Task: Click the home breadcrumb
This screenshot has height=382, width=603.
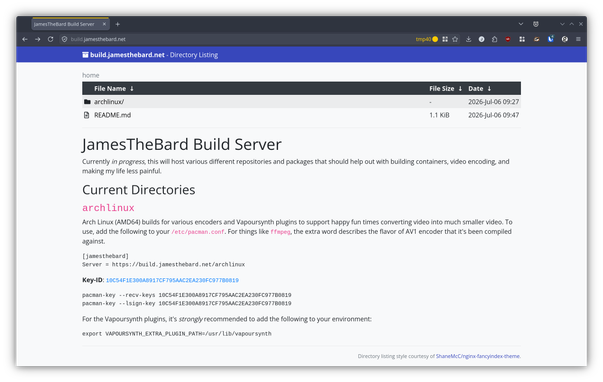Action: coord(90,75)
